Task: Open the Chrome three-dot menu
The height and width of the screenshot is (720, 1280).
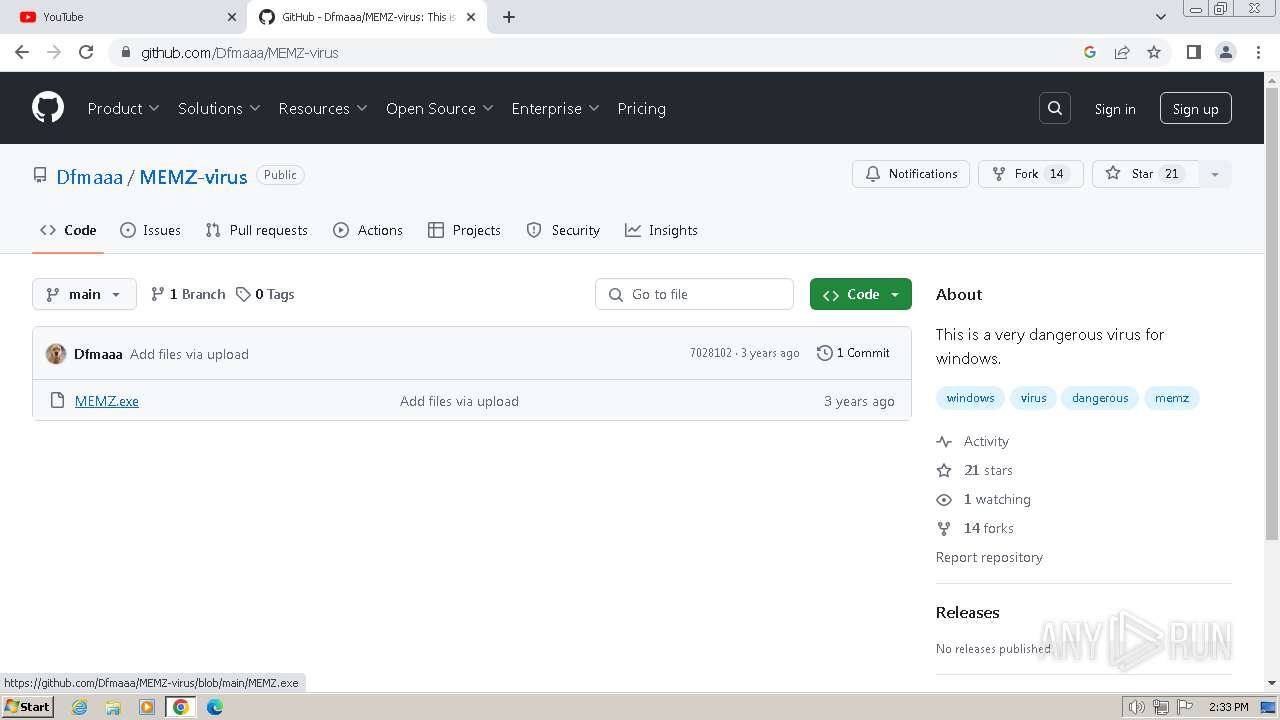Action: (x=1259, y=52)
